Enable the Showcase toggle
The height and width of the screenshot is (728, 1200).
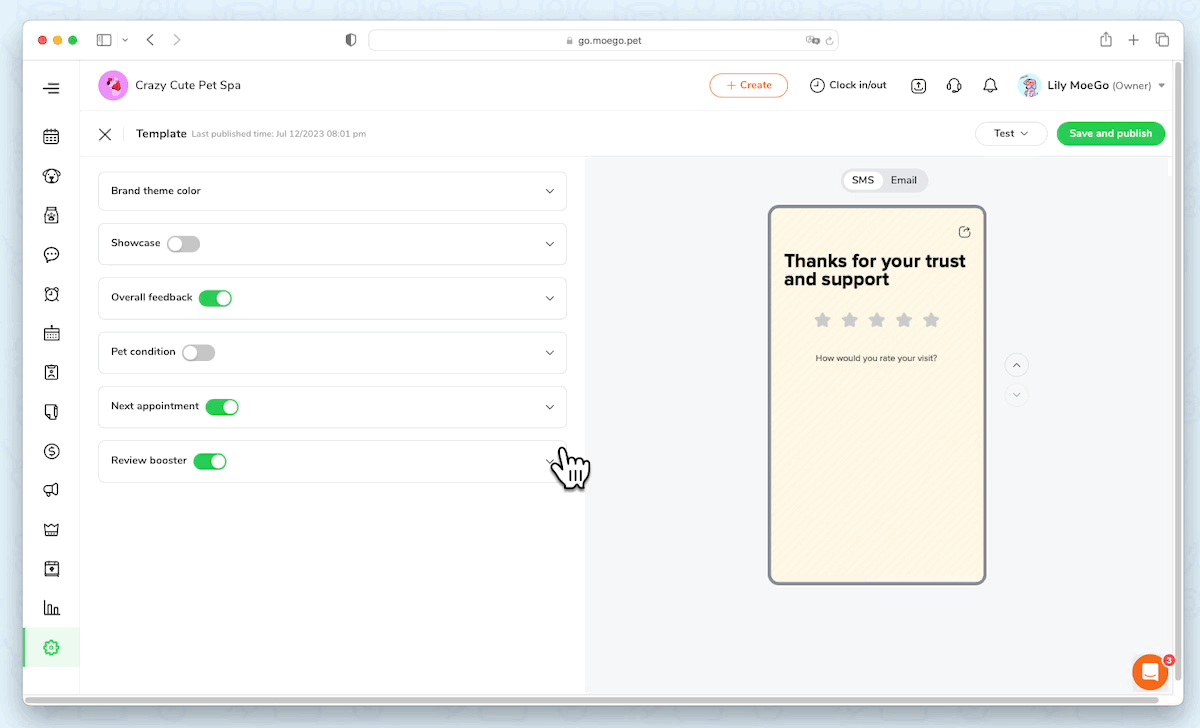tap(183, 244)
